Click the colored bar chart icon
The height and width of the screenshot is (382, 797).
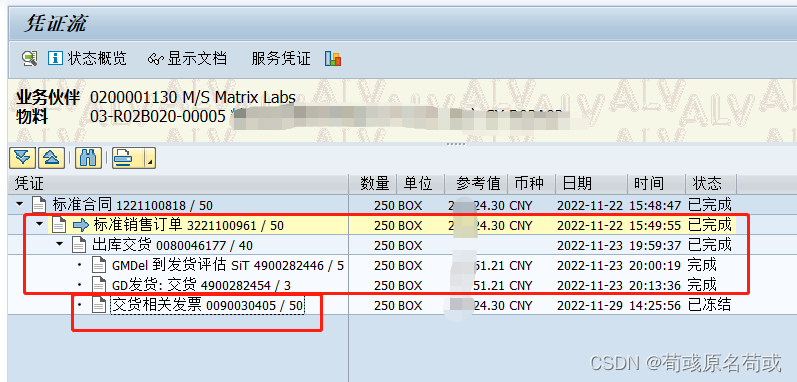333,58
